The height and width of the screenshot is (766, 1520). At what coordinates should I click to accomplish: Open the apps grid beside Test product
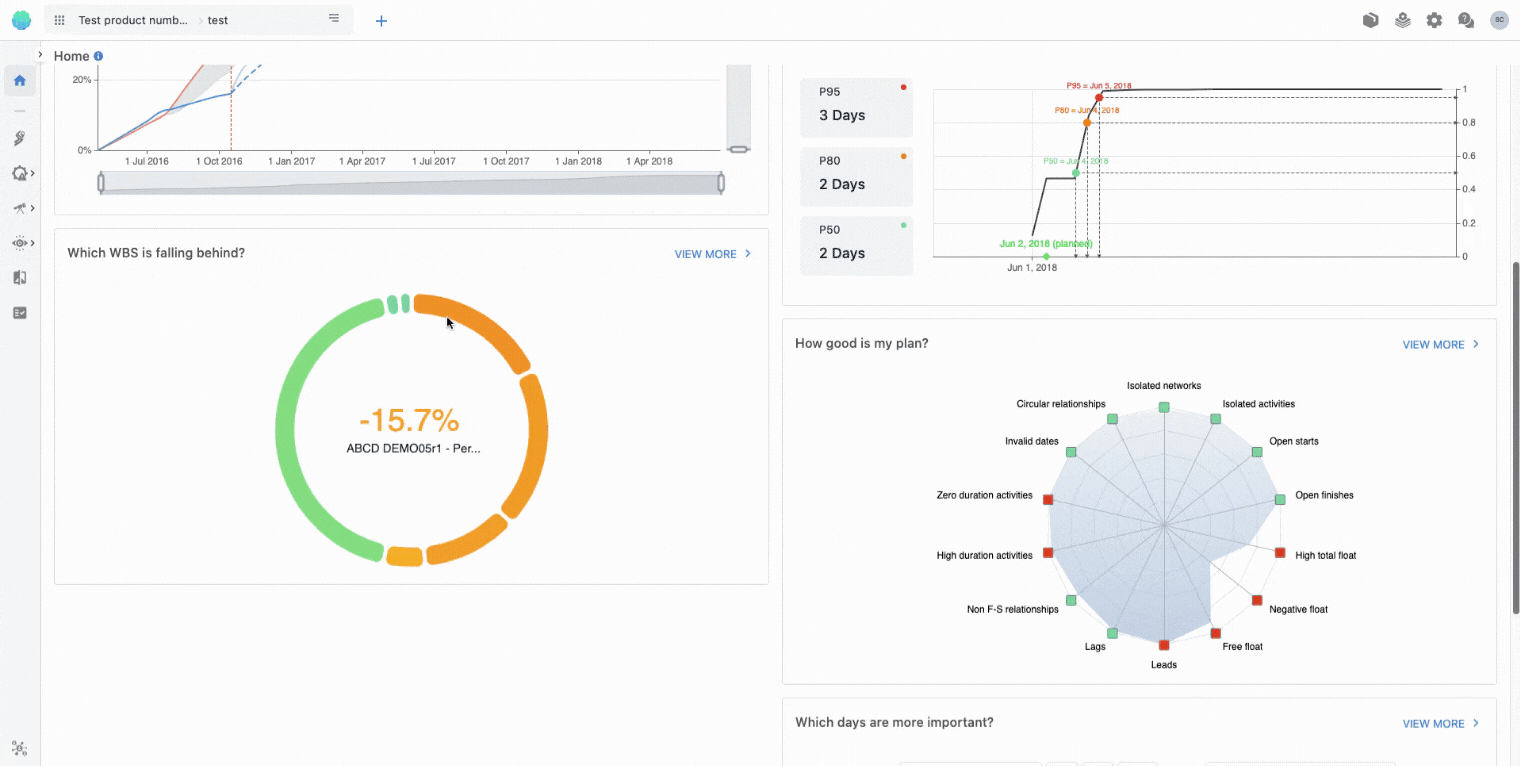[x=60, y=20]
